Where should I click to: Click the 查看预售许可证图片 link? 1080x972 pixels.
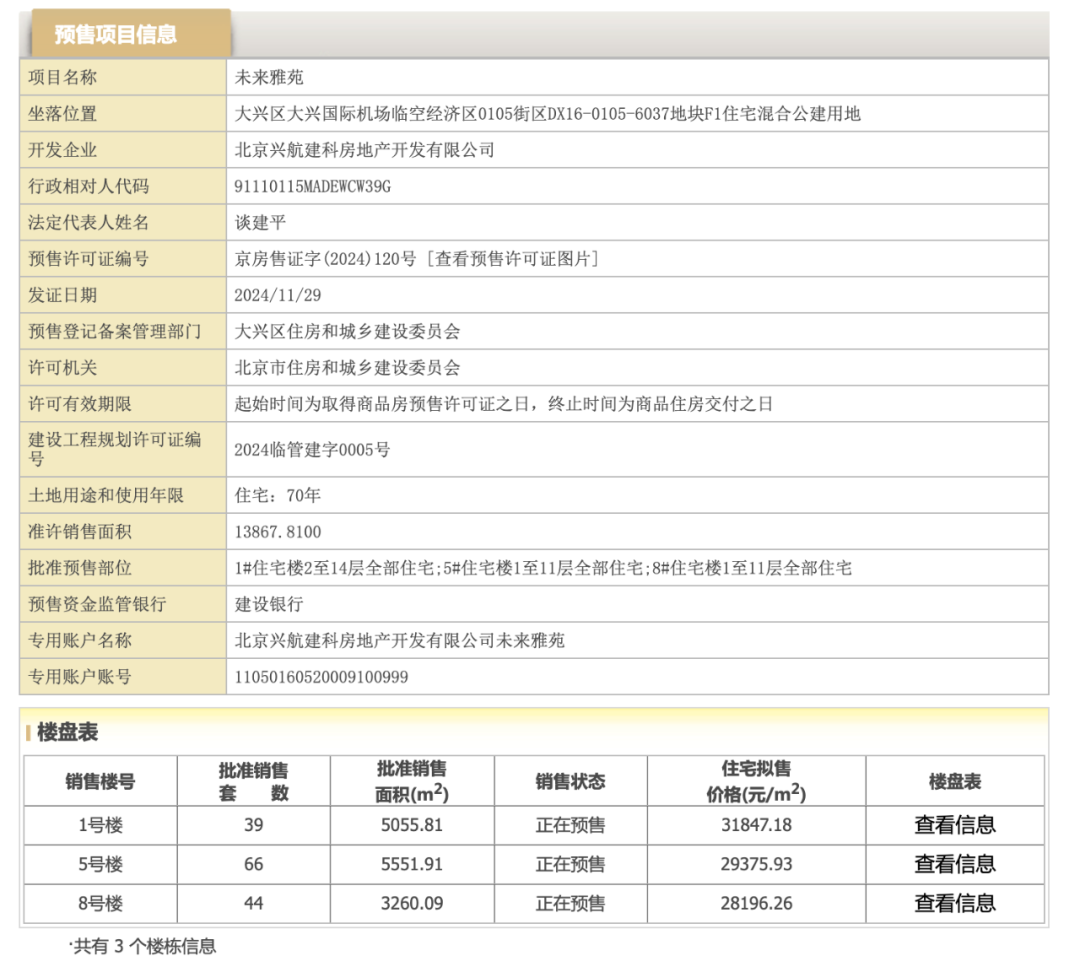tap(513, 259)
